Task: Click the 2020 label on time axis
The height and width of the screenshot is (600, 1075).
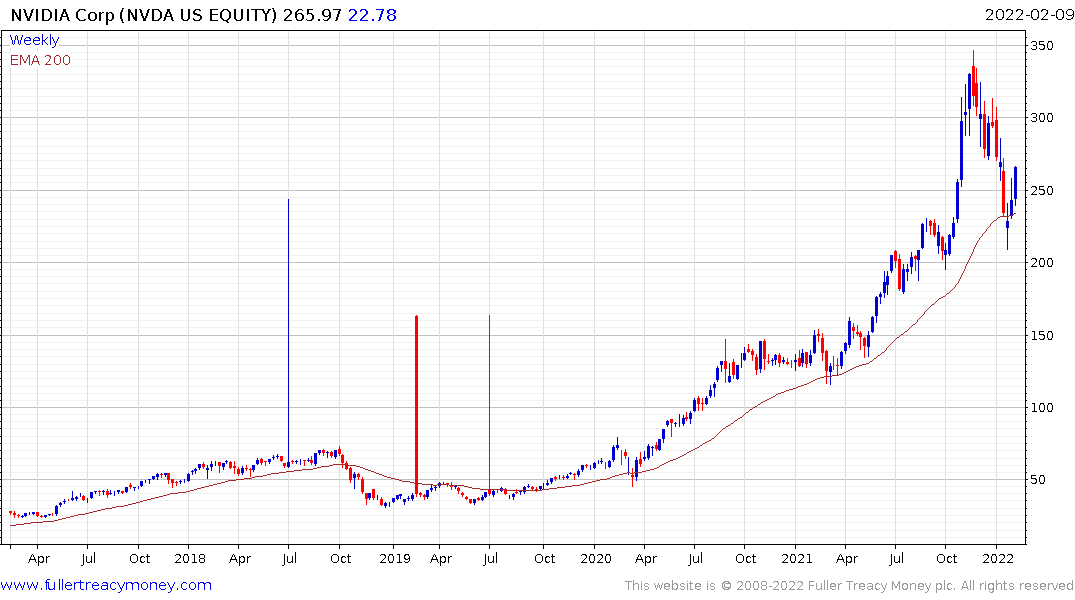Action: (x=596, y=558)
